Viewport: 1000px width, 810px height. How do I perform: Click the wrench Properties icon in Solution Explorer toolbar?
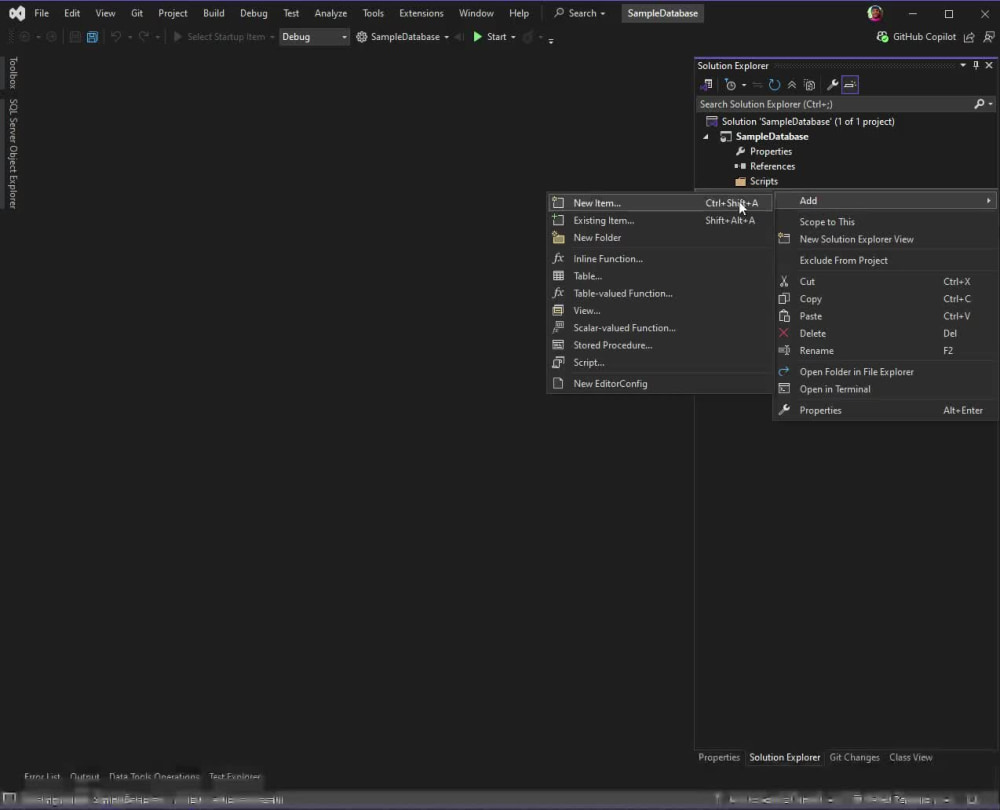pyautogui.click(x=832, y=85)
